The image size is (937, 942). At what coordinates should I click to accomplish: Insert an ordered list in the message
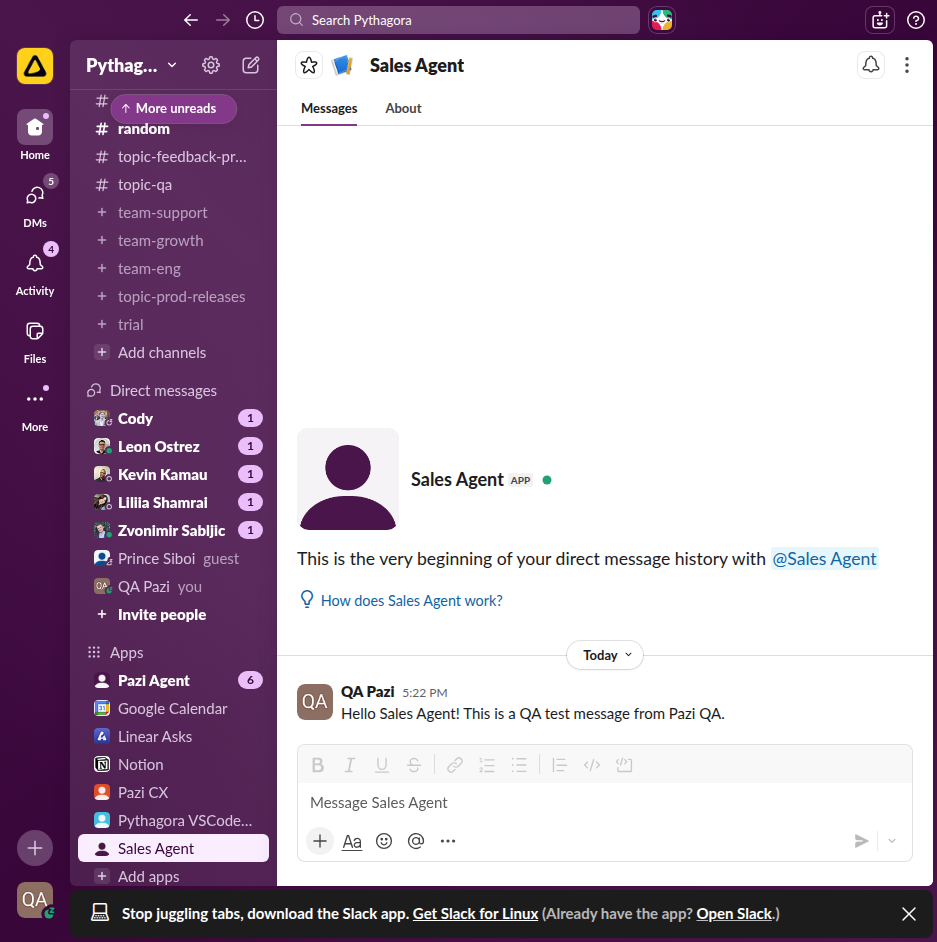[487, 764]
